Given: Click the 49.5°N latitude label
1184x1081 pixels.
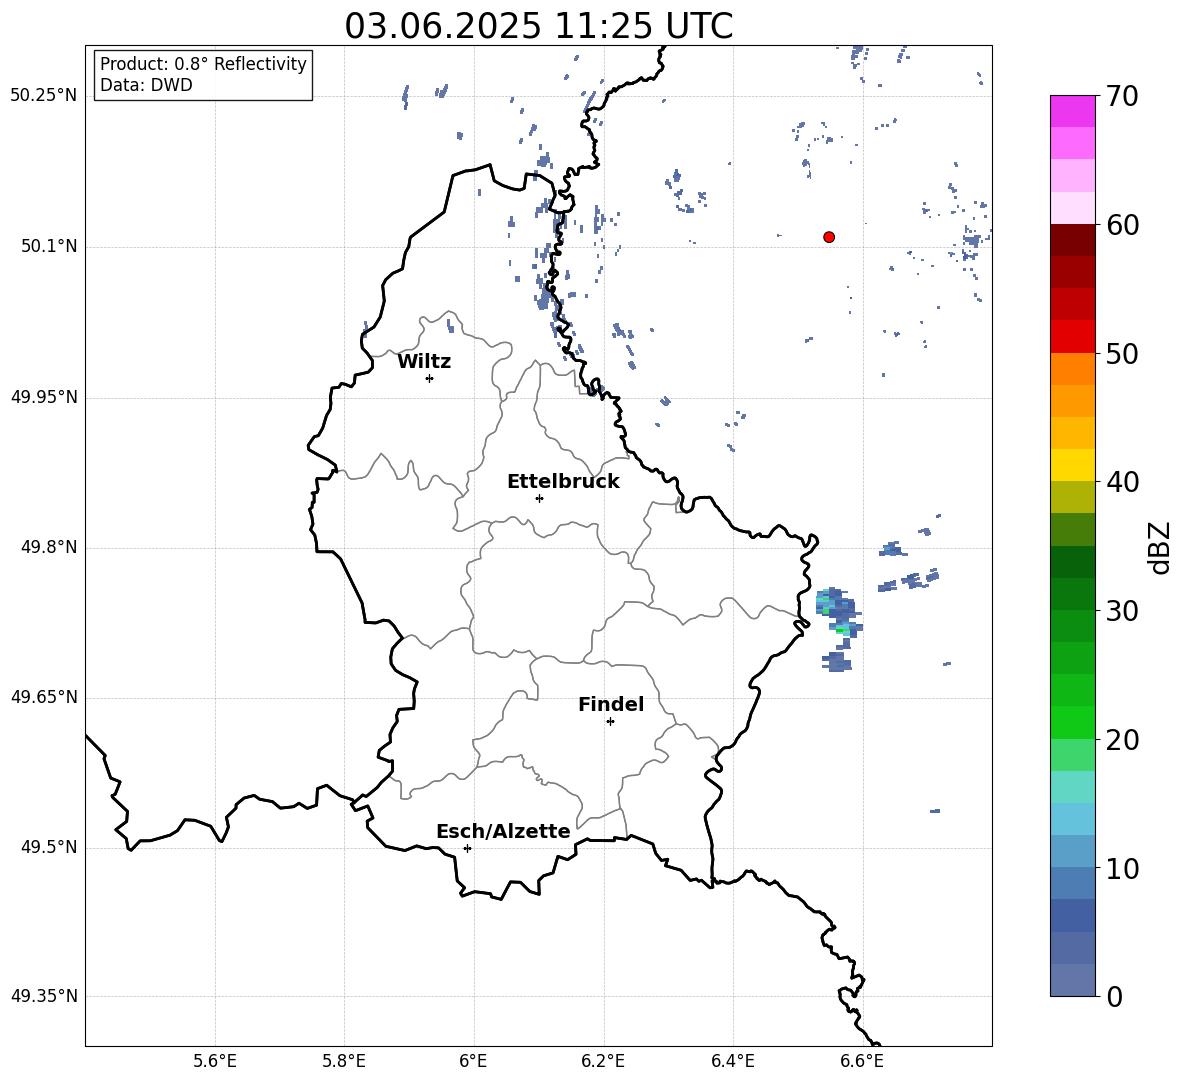Looking at the screenshot, I should tap(49, 847).
